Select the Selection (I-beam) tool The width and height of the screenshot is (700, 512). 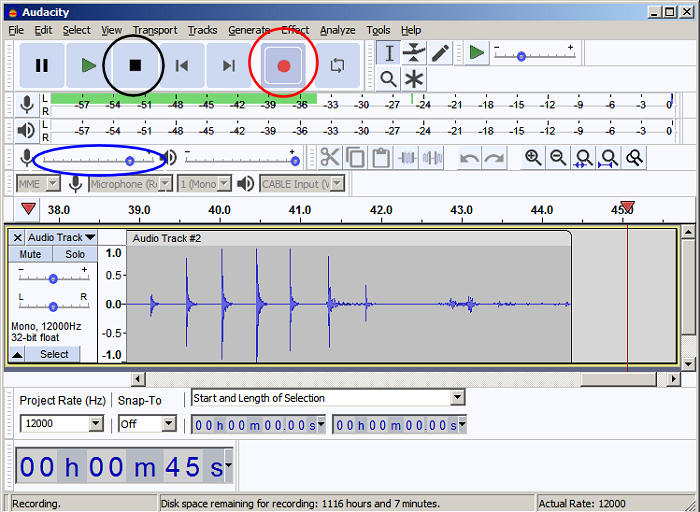point(389,53)
